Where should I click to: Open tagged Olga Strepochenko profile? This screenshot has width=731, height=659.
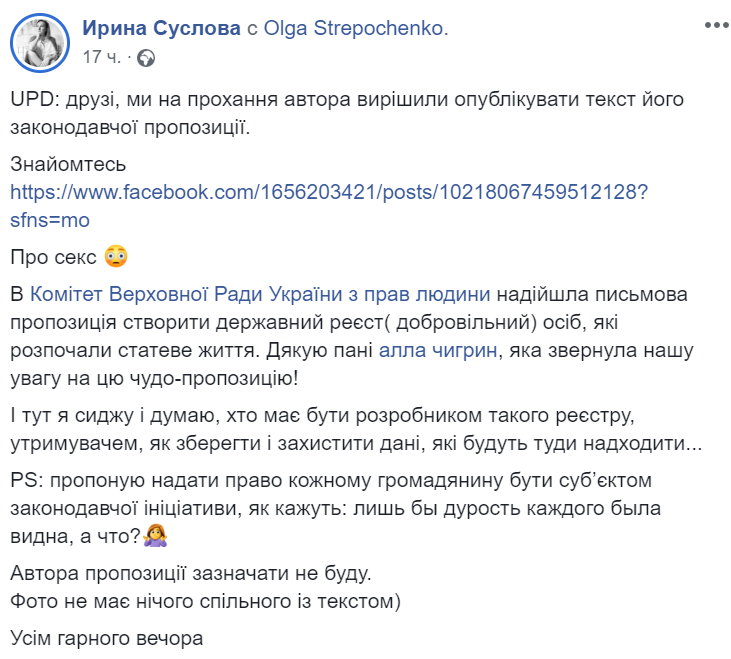pyautogui.click(x=356, y=29)
